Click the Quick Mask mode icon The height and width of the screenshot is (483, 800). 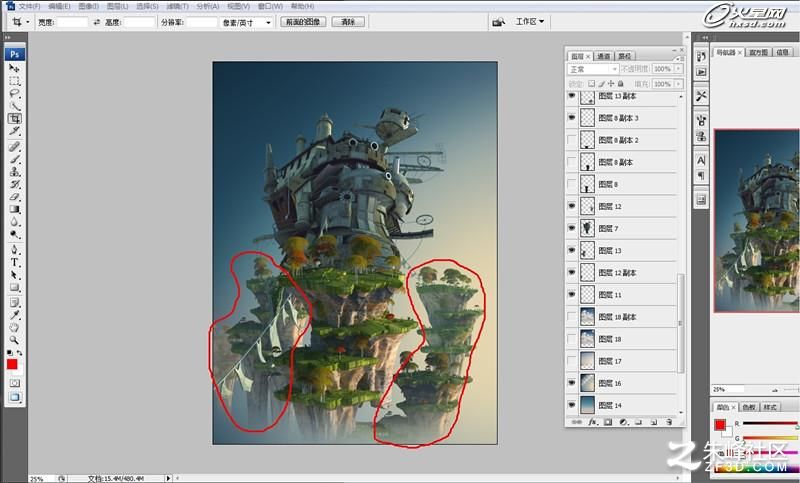14,383
